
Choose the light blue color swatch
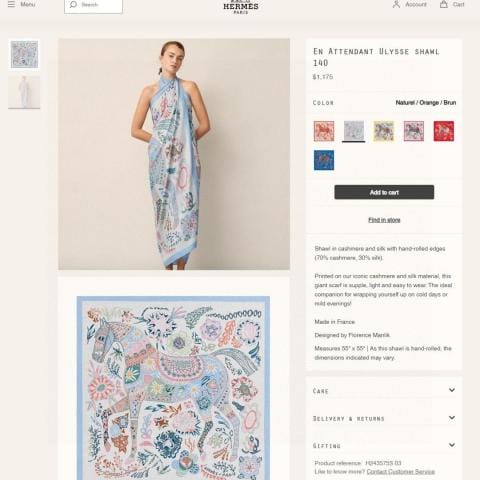pos(354,131)
